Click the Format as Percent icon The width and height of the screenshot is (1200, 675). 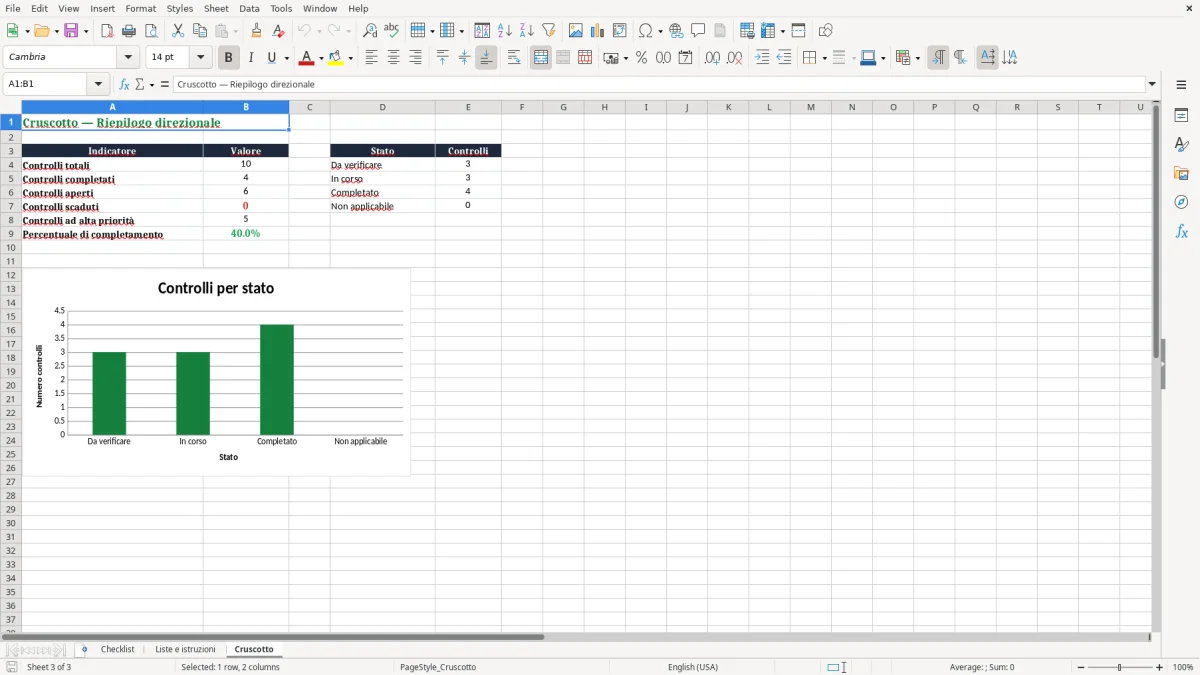point(642,58)
